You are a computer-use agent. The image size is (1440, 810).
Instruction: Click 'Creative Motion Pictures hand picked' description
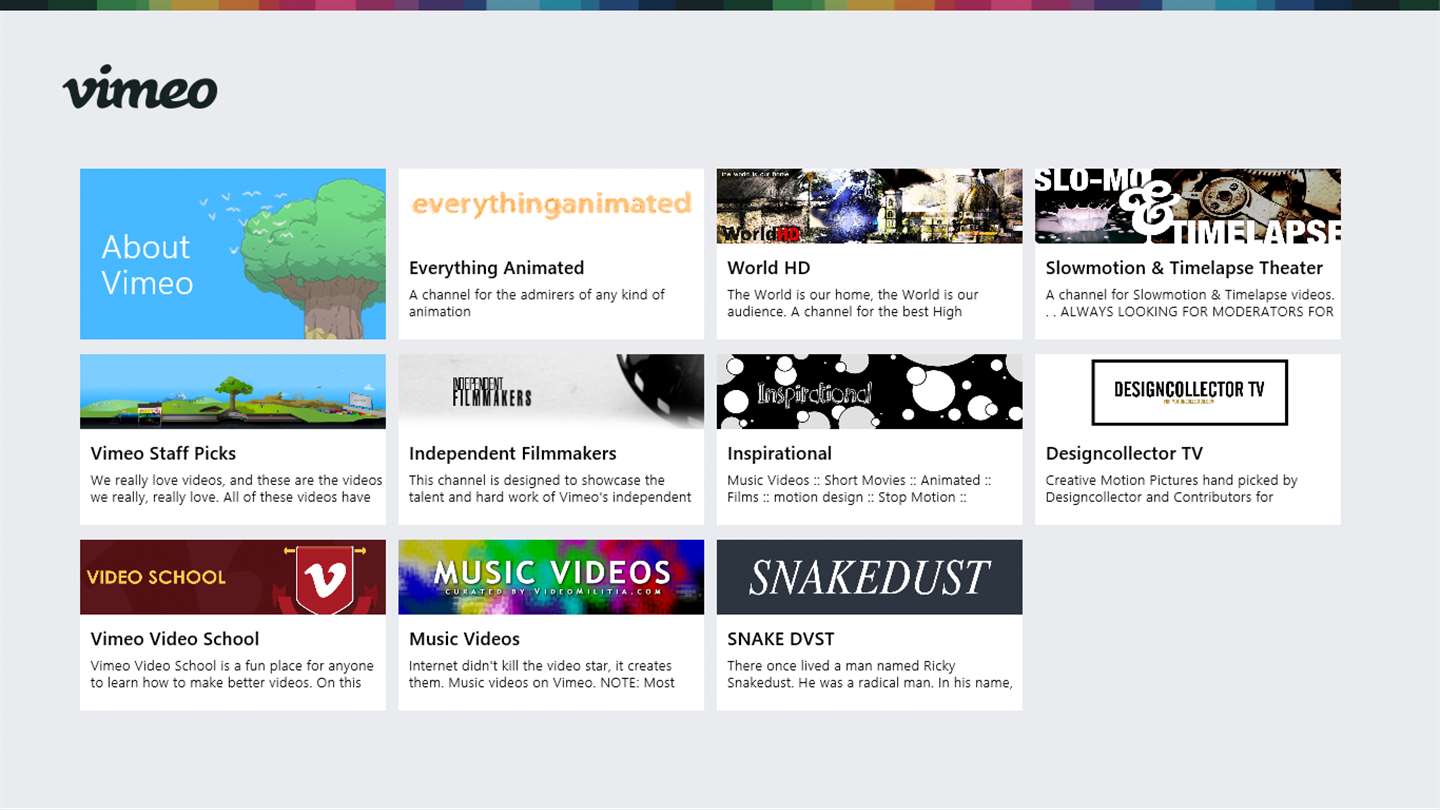click(1171, 488)
